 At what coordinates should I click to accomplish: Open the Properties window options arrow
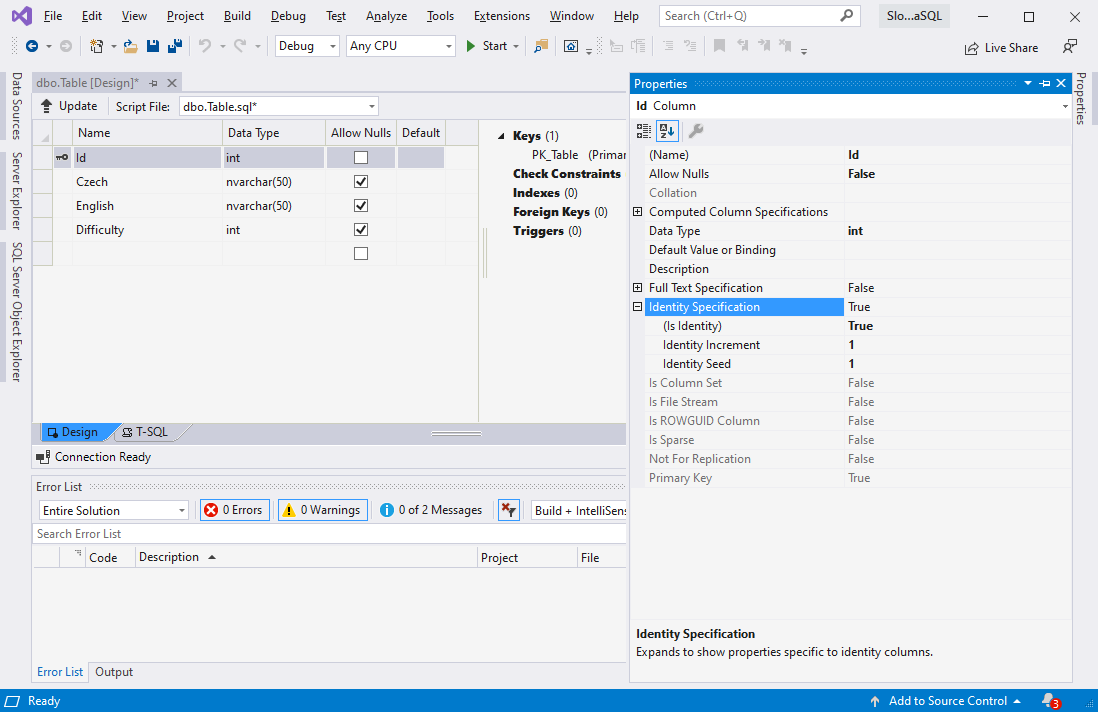click(1028, 83)
